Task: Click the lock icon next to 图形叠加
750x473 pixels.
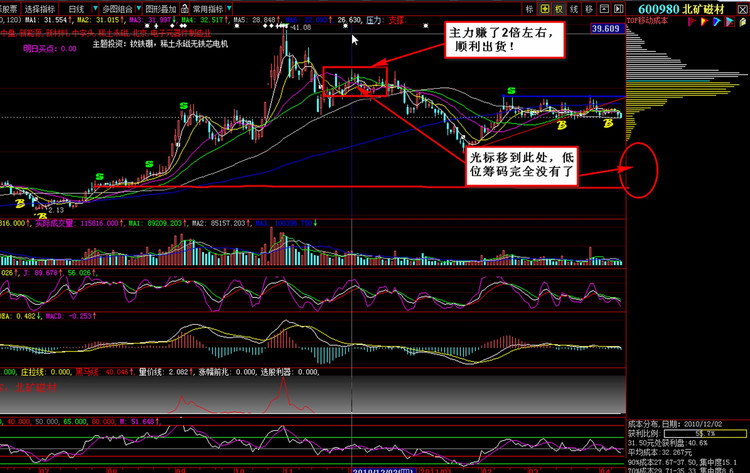Action: click(x=185, y=8)
